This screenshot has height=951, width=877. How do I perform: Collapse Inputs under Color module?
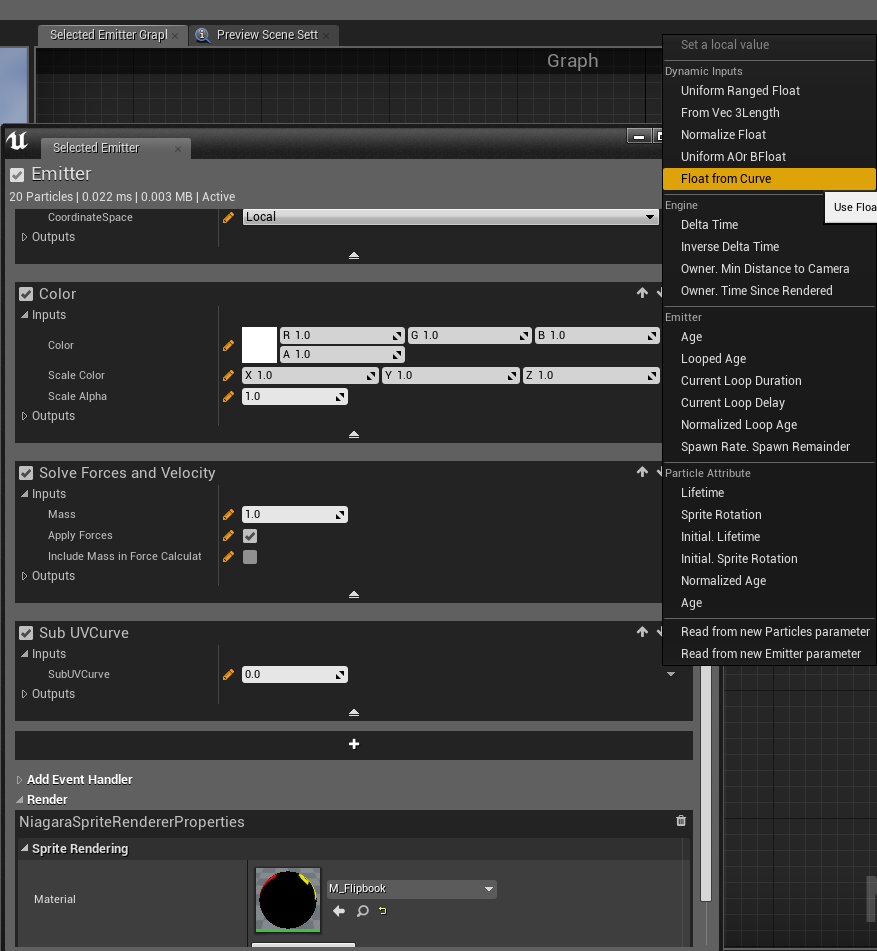(24, 315)
